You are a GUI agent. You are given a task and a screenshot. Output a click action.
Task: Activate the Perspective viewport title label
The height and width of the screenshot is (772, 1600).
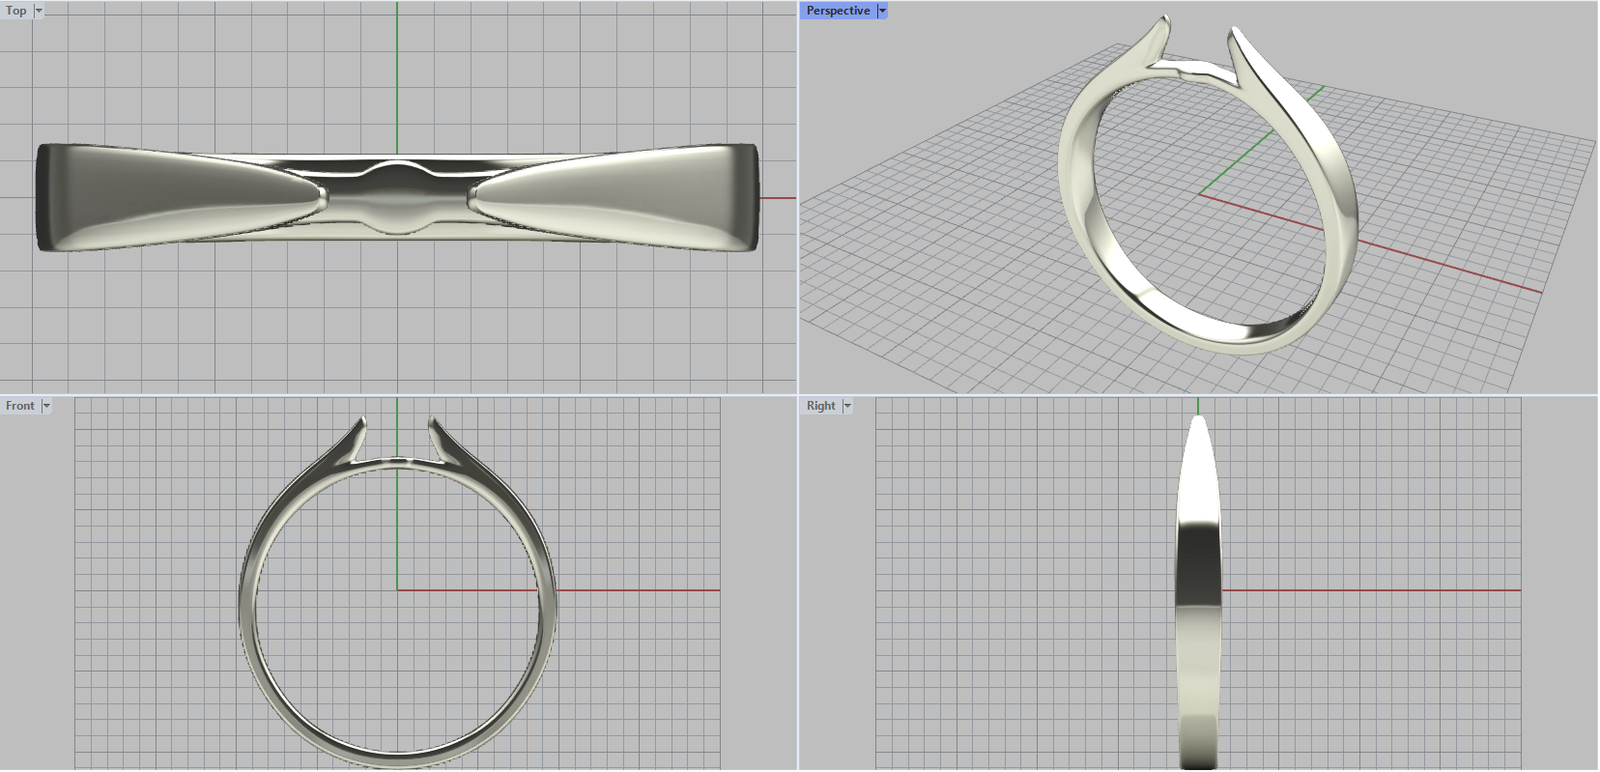[838, 11]
